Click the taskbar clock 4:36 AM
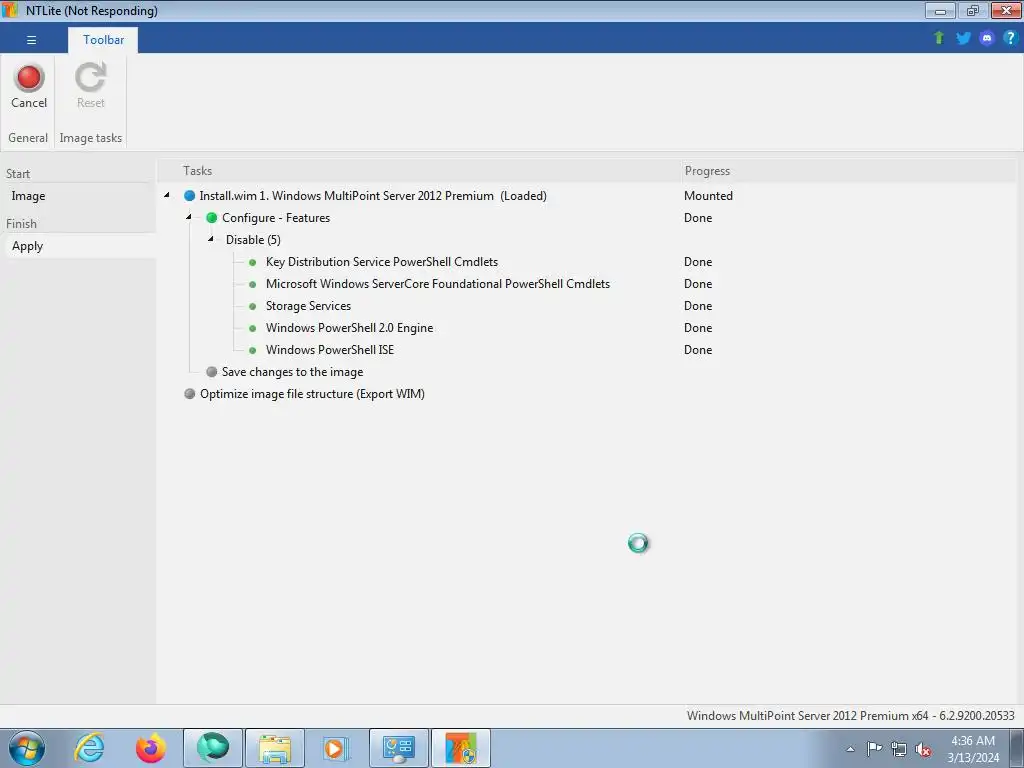The height and width of the screenshot is (768, 1024). pos(973,741)
